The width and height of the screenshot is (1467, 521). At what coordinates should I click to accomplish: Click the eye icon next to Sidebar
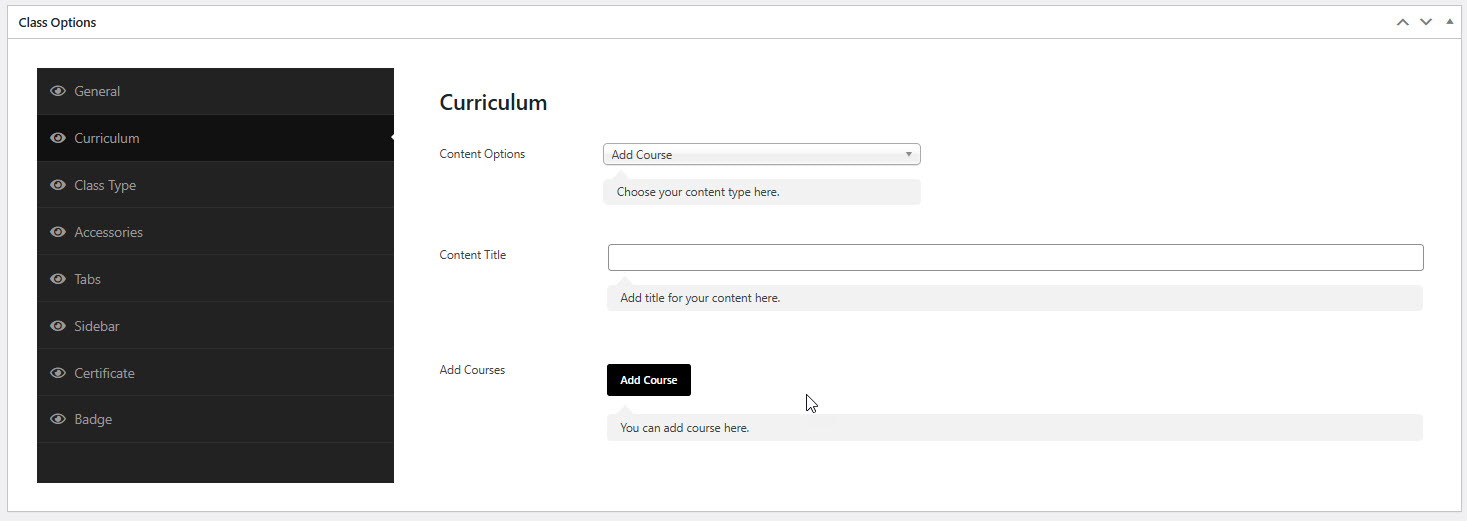point(58,326)
